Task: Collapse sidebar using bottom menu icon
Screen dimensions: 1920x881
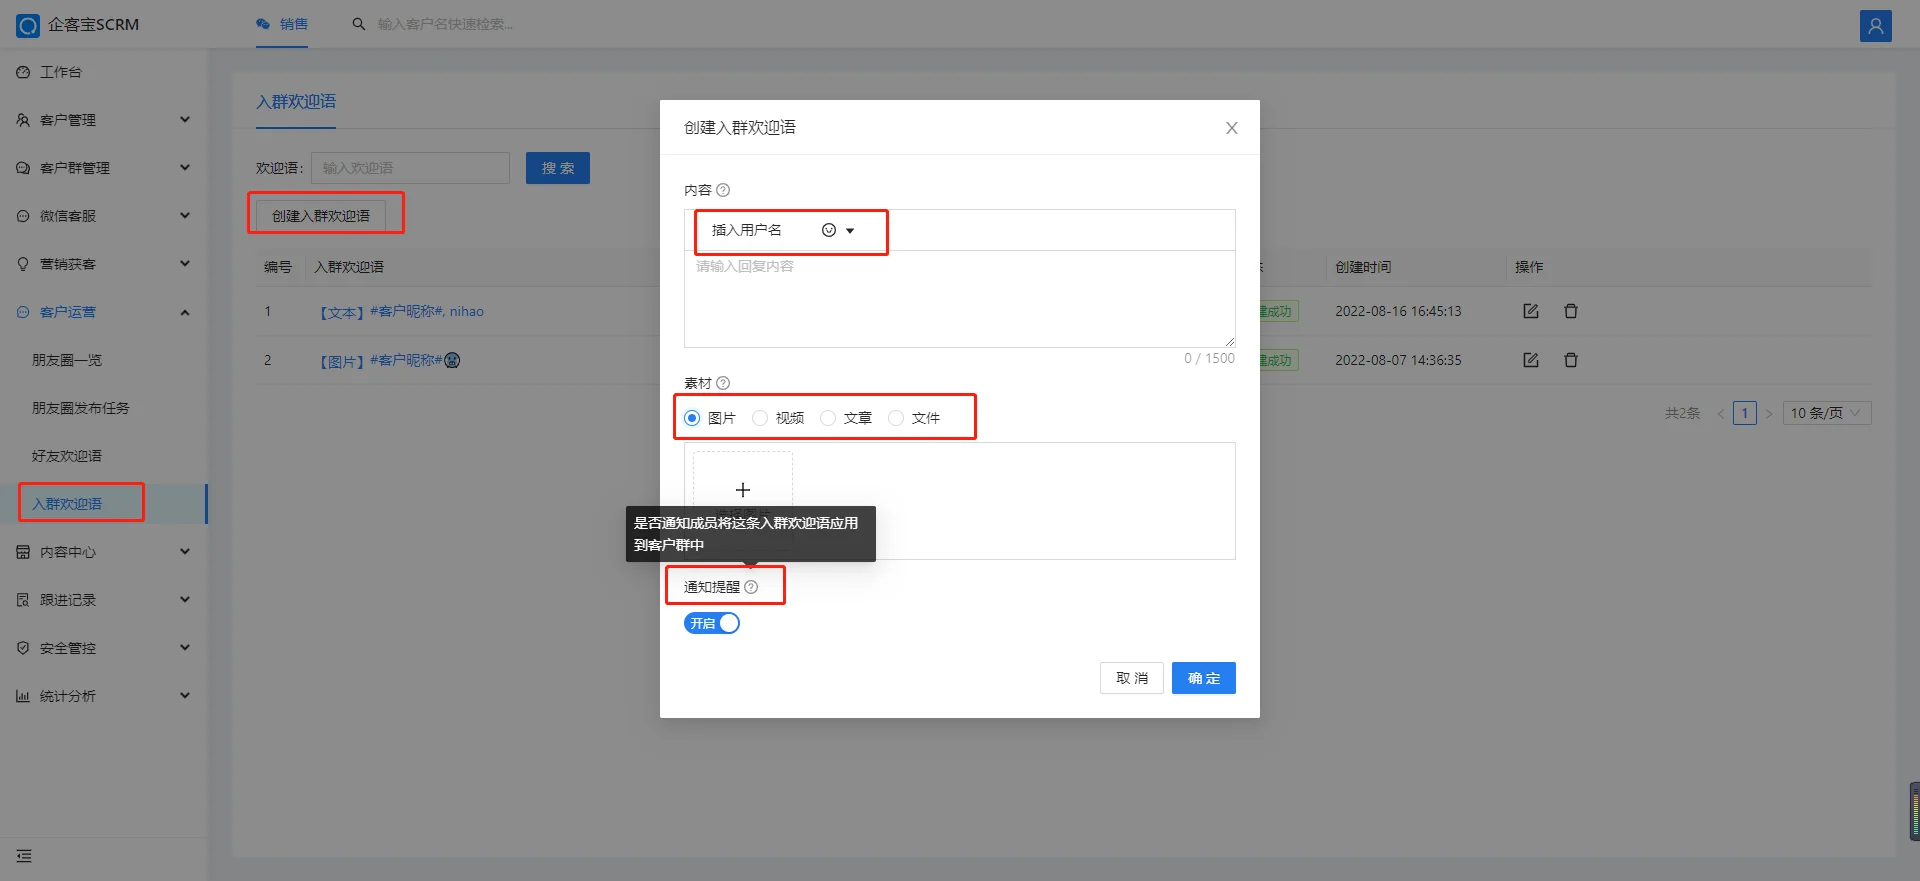Action: tap(24, 856)
